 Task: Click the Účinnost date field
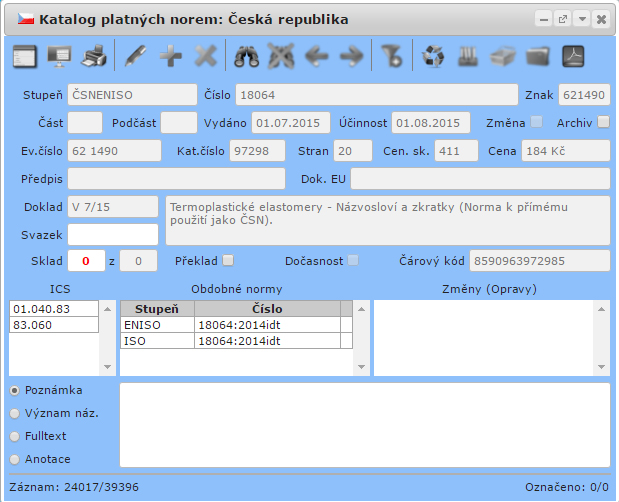431,123
